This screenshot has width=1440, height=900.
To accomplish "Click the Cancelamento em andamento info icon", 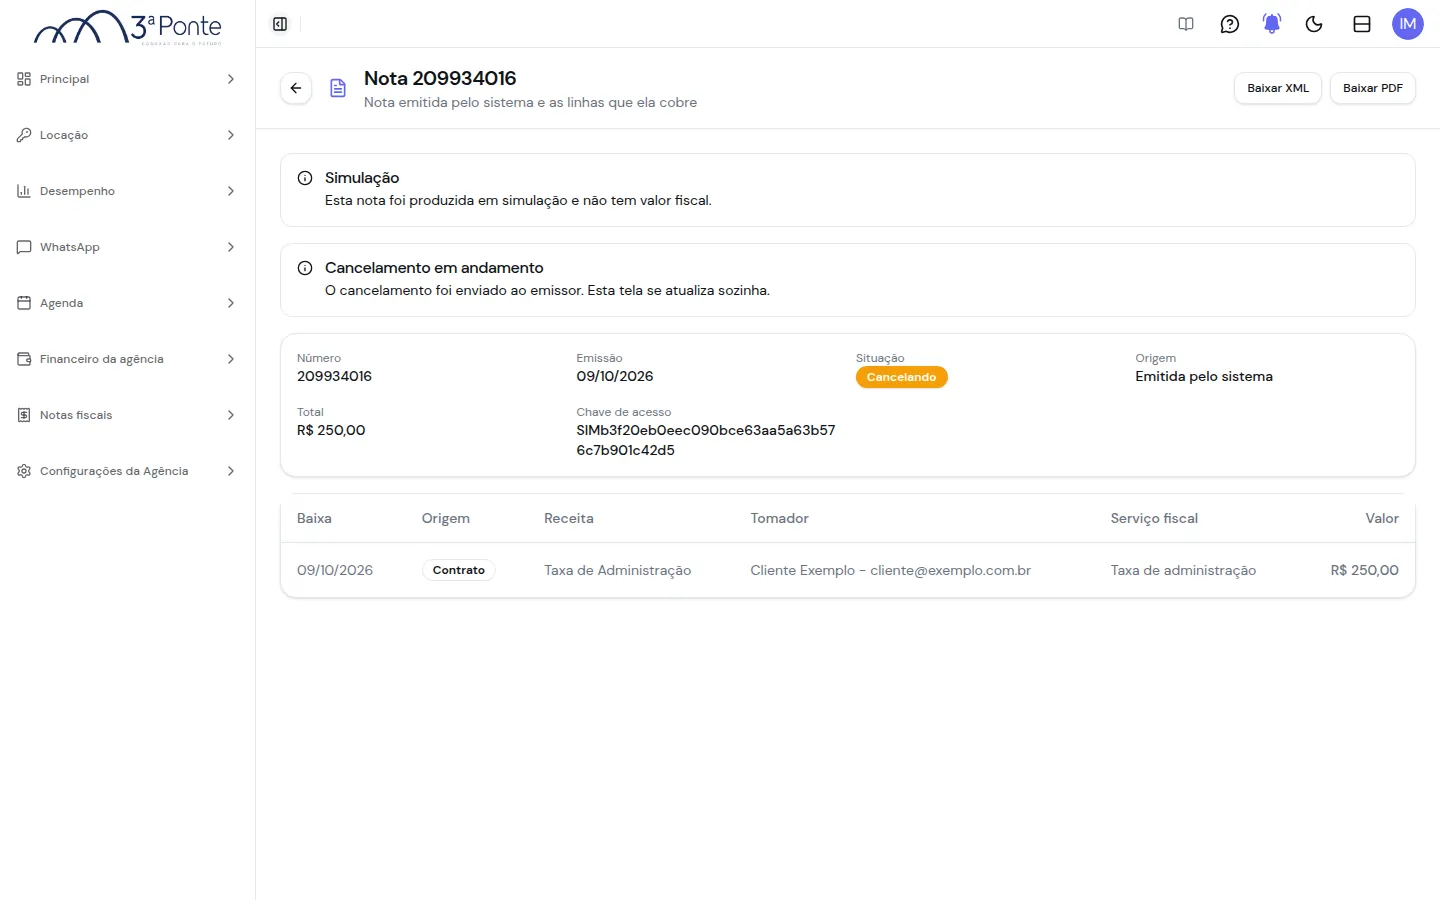I will [x=305, y=268].
